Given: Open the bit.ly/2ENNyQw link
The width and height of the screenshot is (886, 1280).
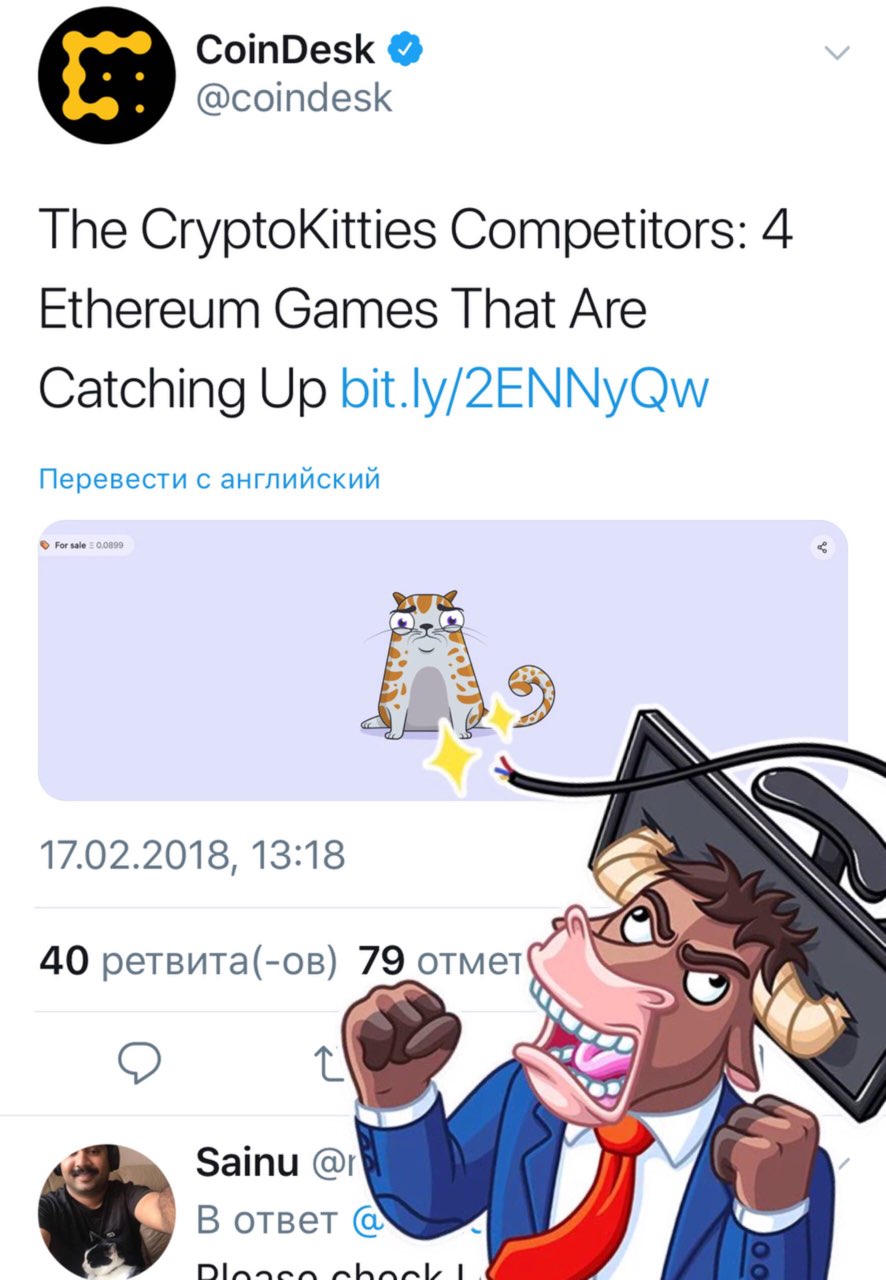Looking at the screenshot, I should point(524,389).
